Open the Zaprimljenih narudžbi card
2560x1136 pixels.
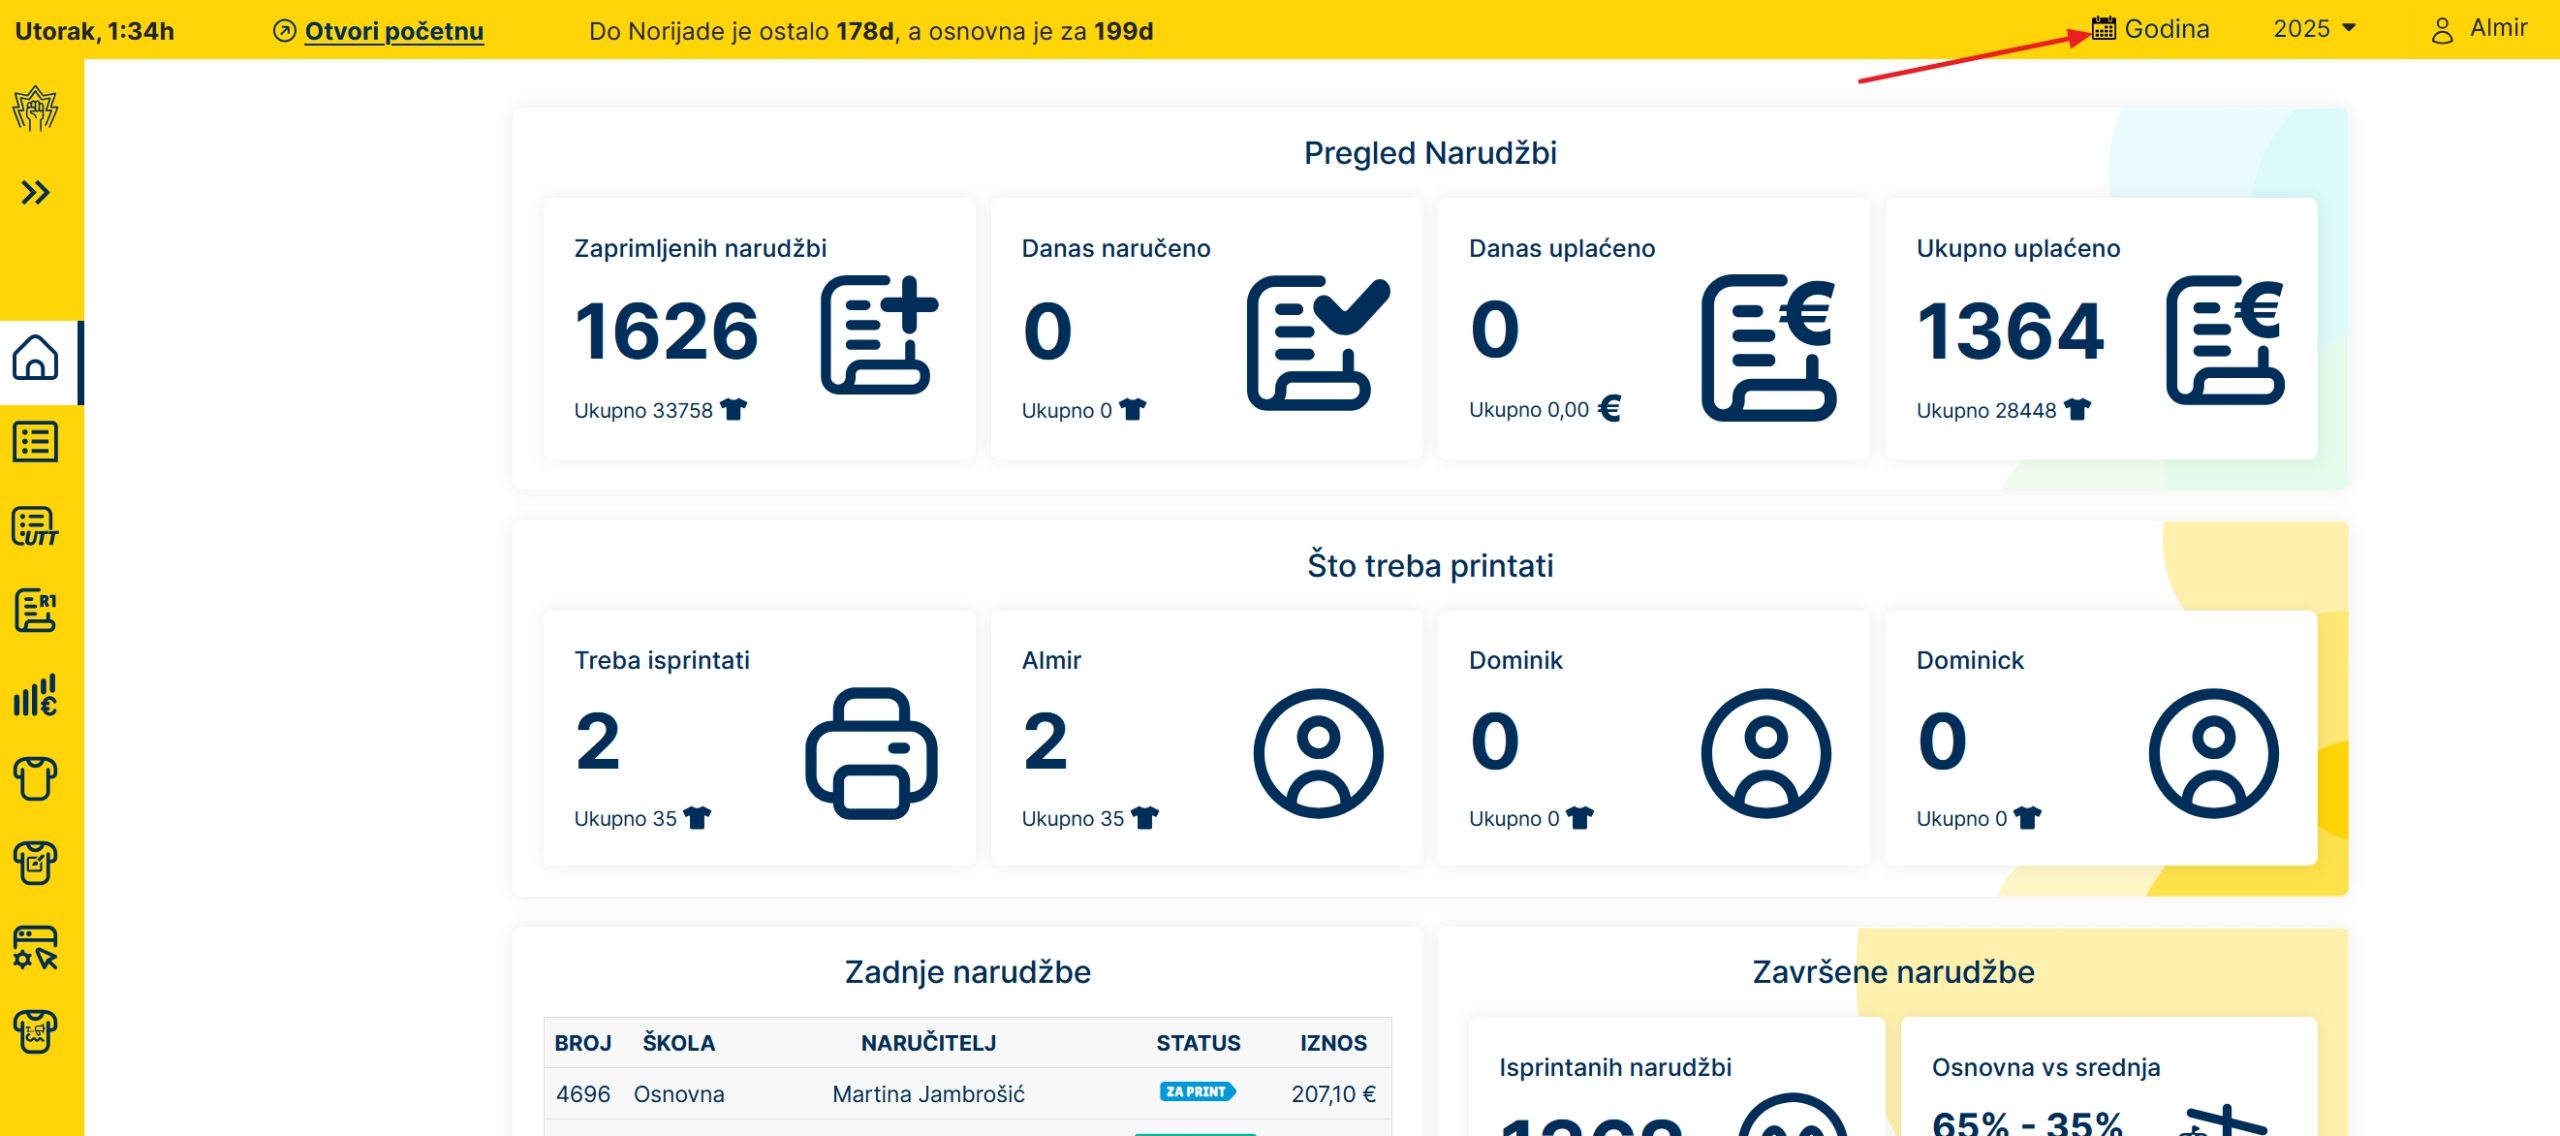(x=759, y=329)
